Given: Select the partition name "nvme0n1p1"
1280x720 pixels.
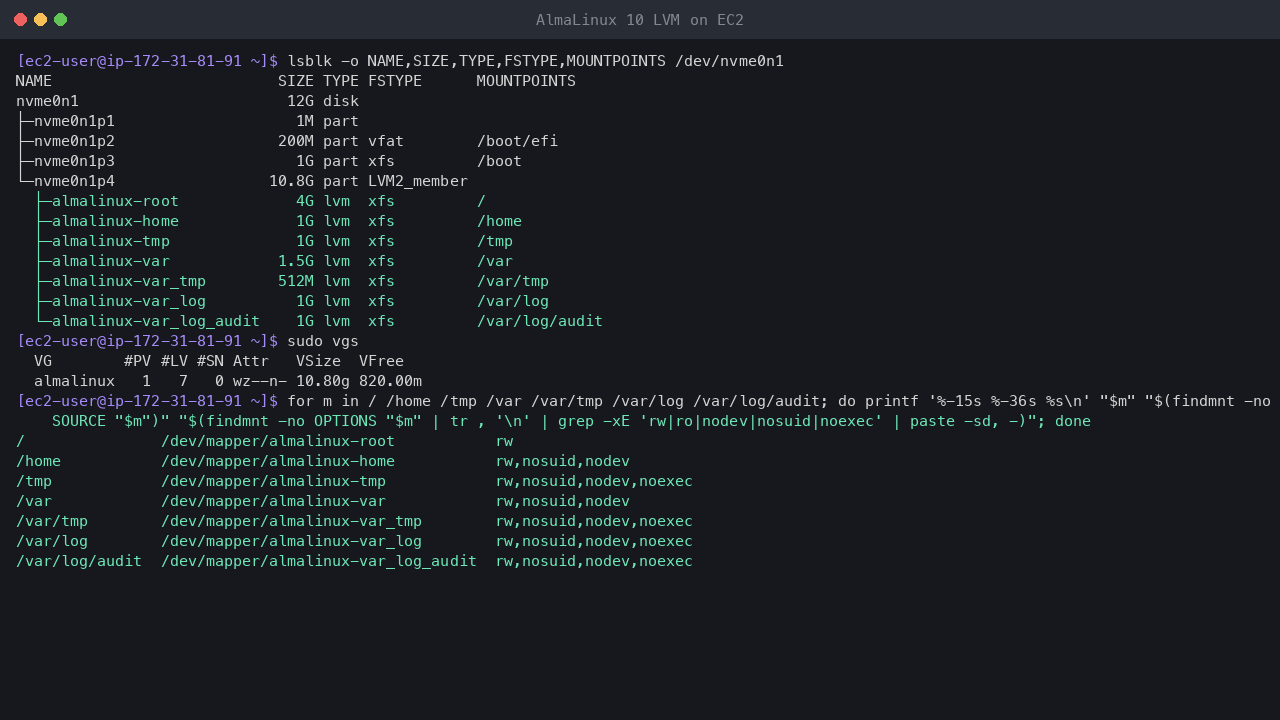Looking at the screenshot, I should click(74, 121).
